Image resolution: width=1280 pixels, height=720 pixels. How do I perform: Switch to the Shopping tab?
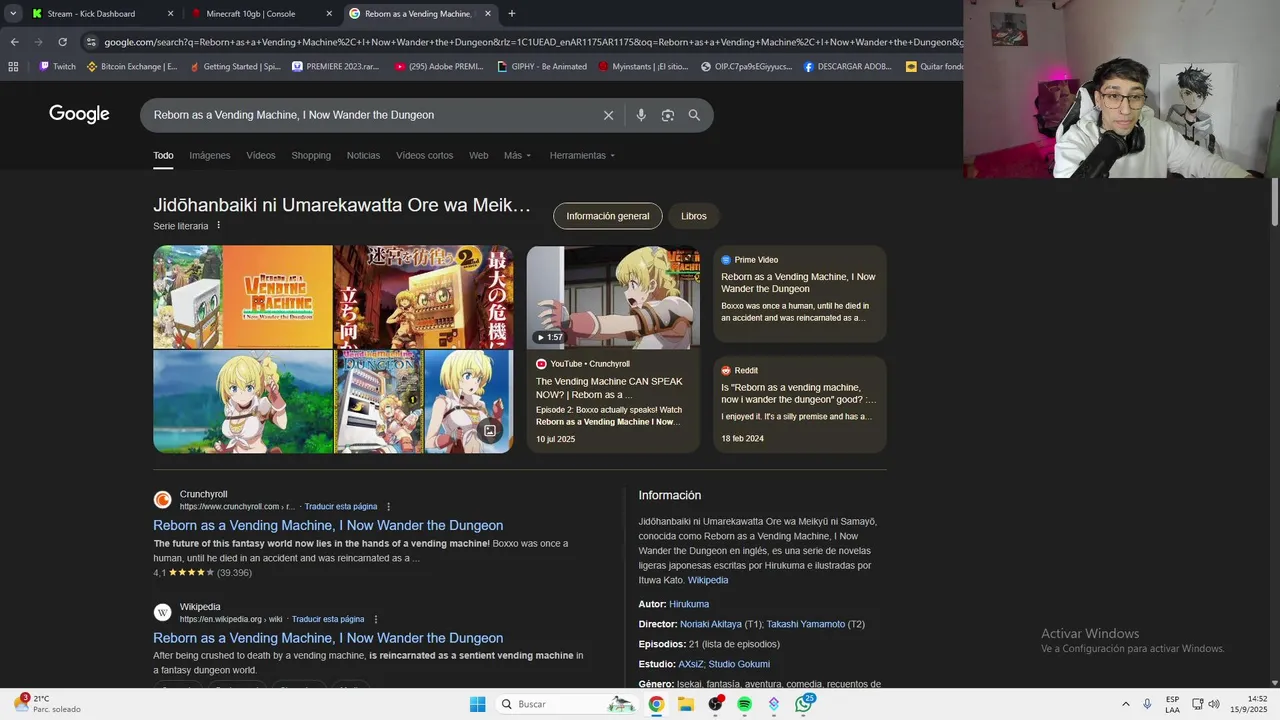coord(311,155)
